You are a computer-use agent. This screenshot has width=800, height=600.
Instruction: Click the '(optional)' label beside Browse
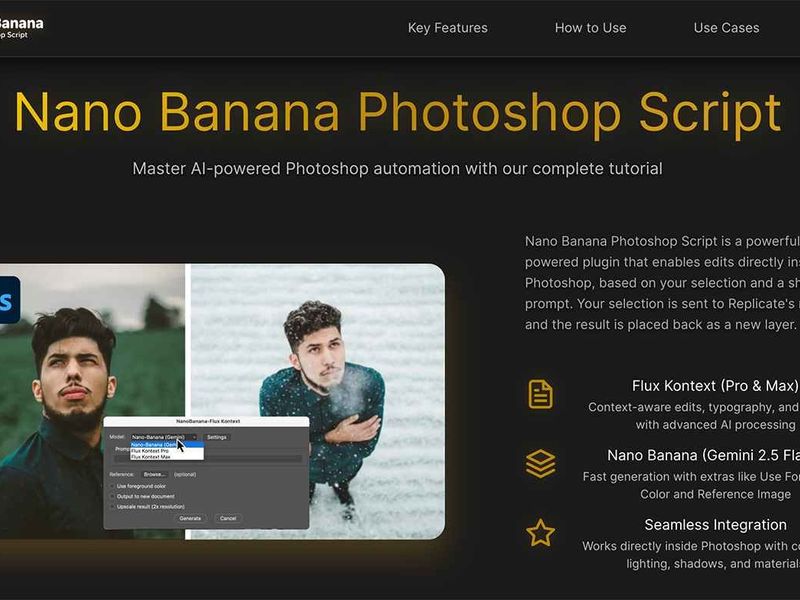pos(185,474)
